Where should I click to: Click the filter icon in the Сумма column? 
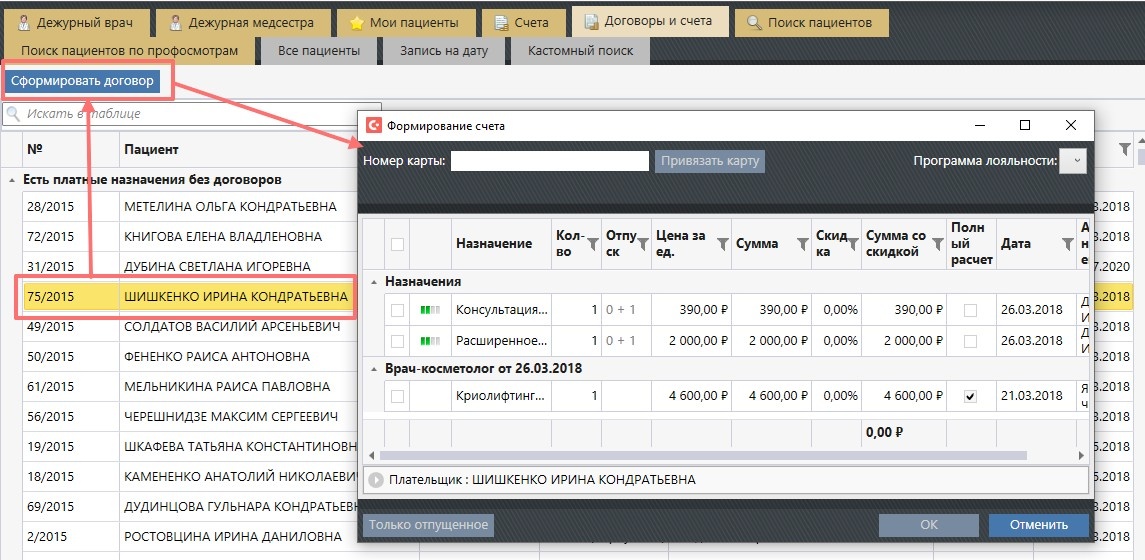[x=802, y=244]
